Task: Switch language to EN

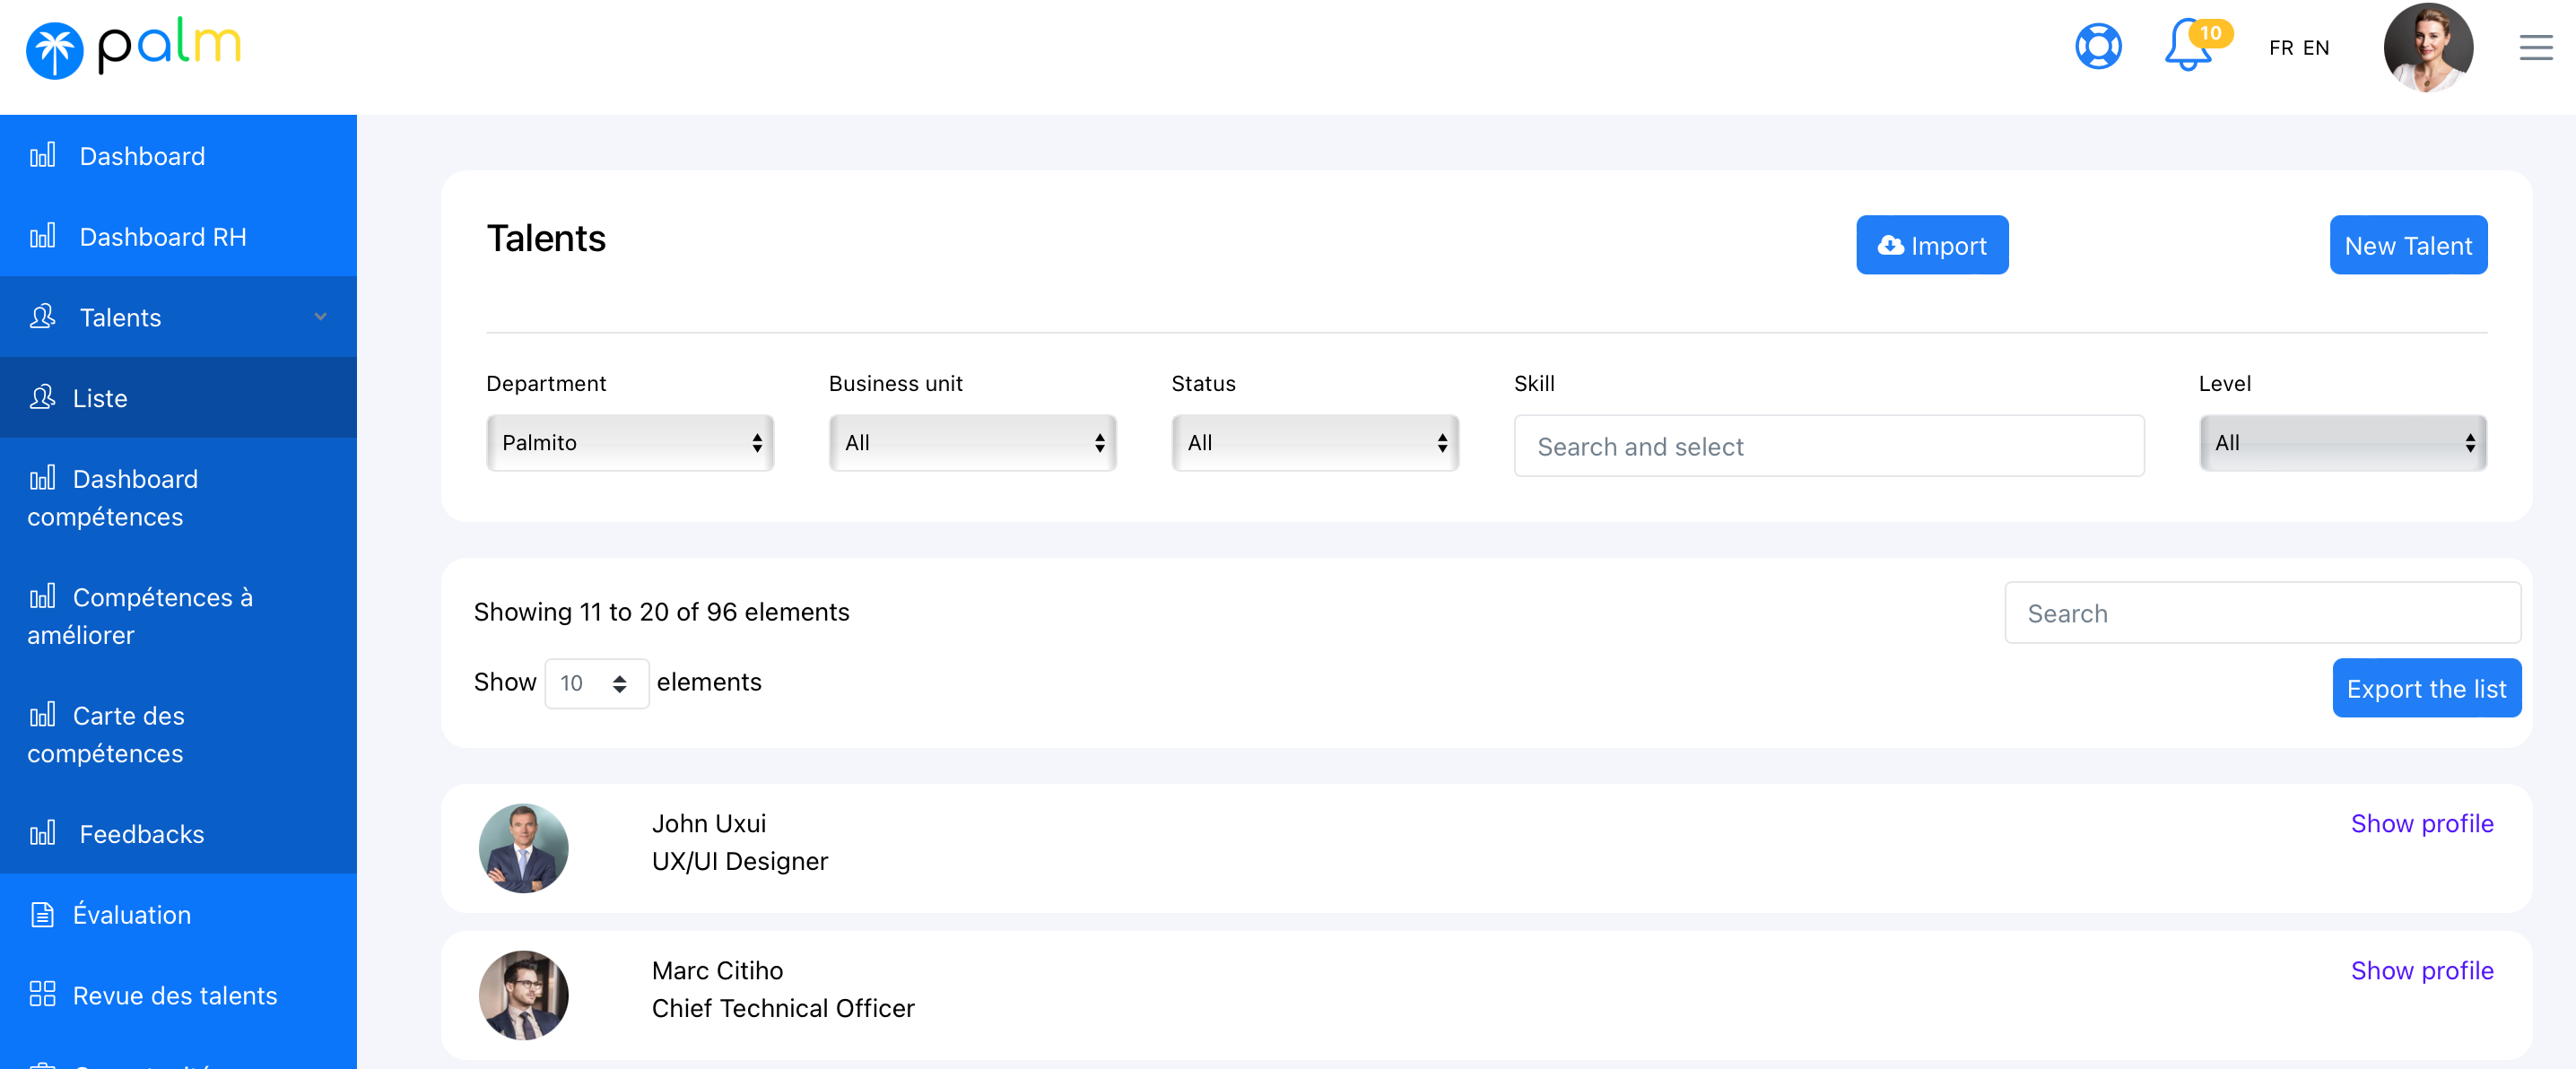Action: pos(2316,48)
